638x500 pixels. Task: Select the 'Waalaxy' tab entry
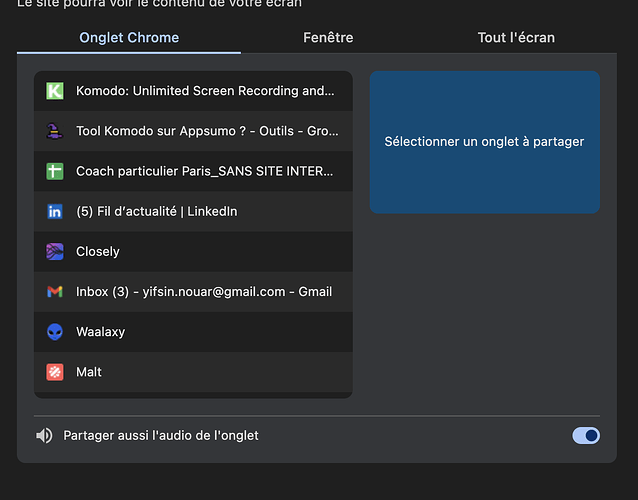[x=193, y=332]
